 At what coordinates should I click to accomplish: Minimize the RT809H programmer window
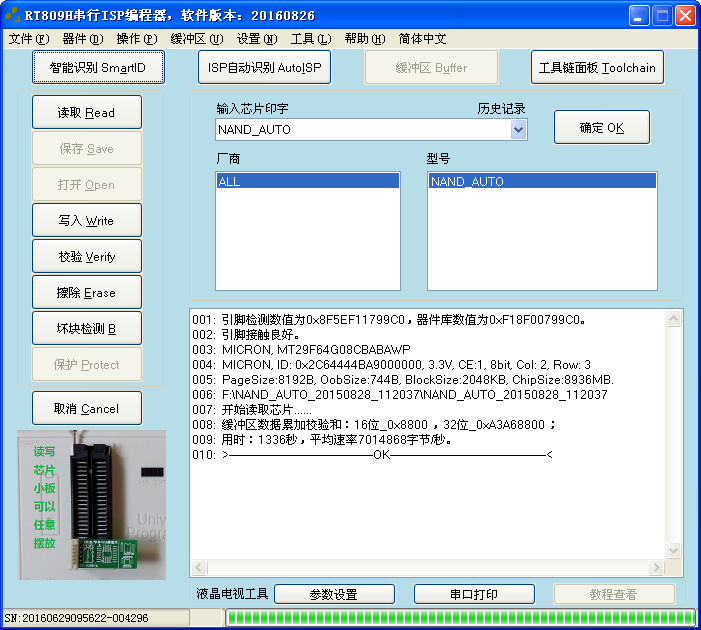tap(639, 16)
